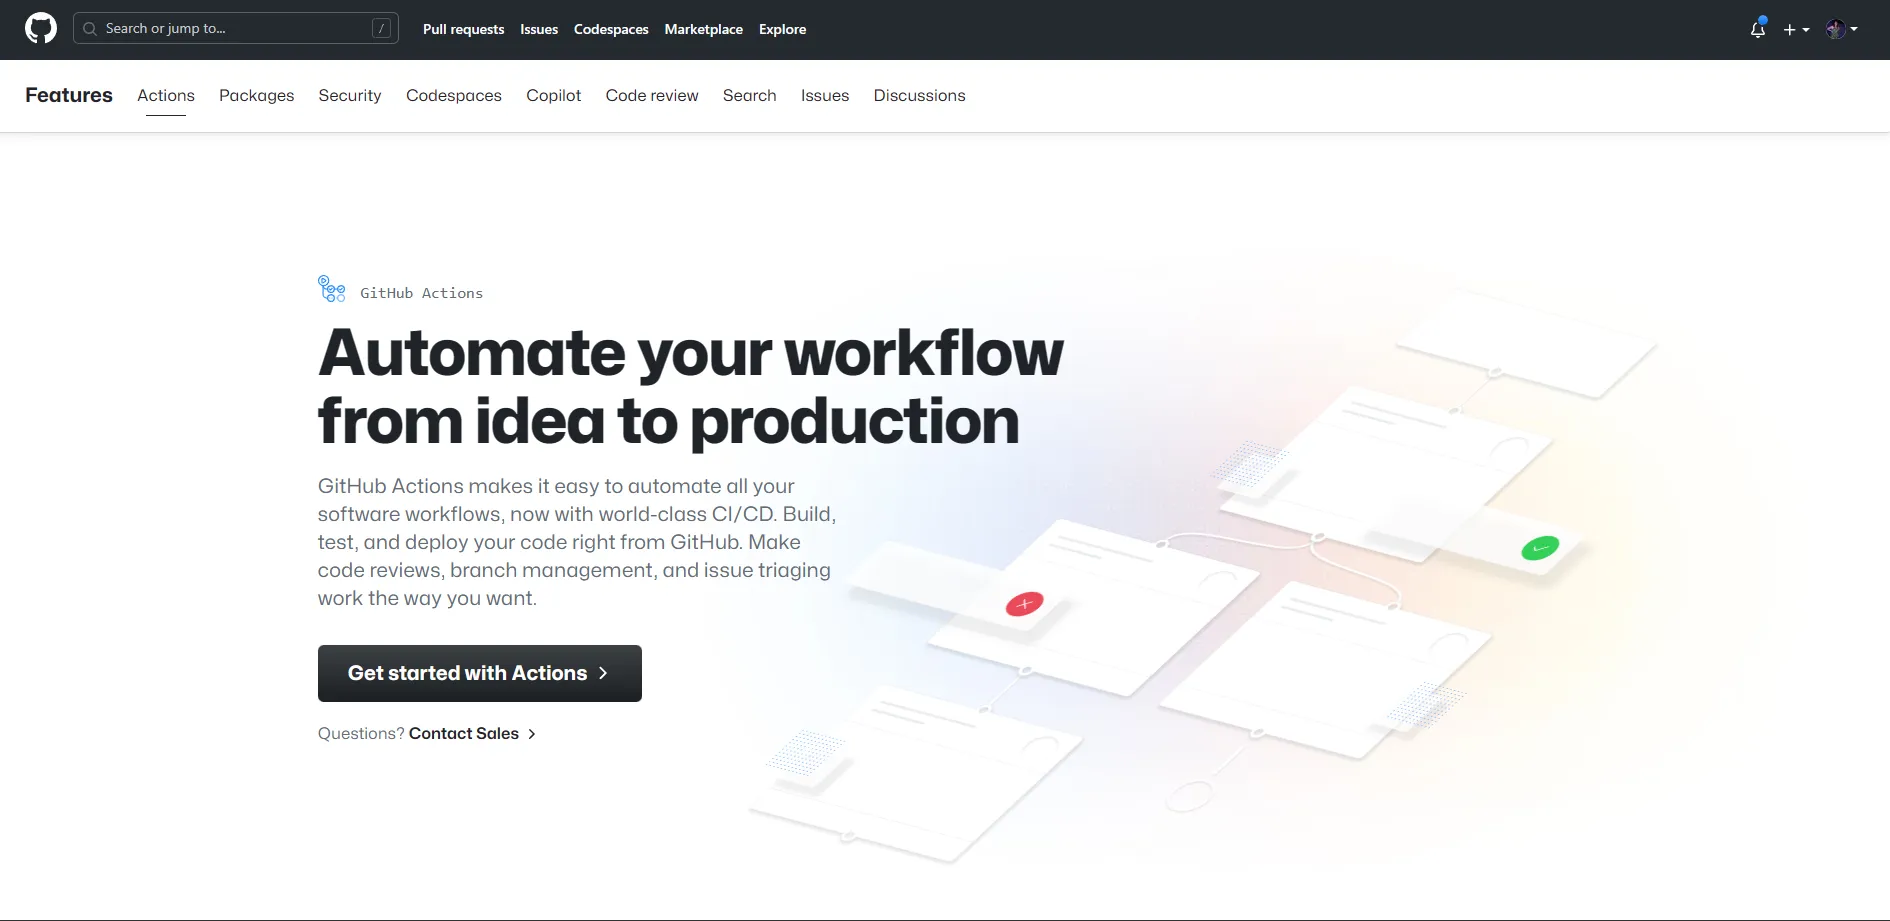The height and width of the screenshot is (921, 1890).
Task: Click the green success checkmark badge
Action: coord(1539,548)
